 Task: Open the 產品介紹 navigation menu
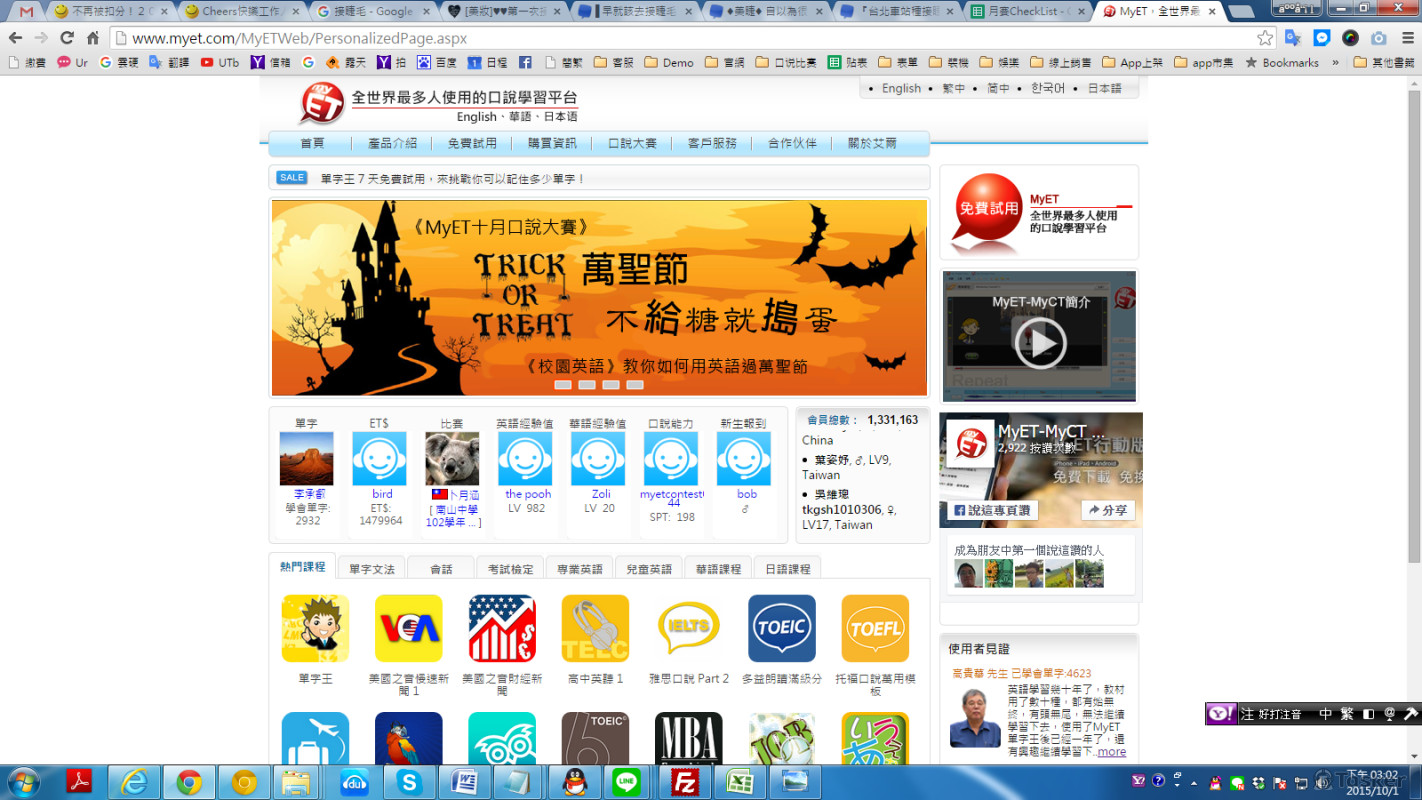tap(392, 143)
